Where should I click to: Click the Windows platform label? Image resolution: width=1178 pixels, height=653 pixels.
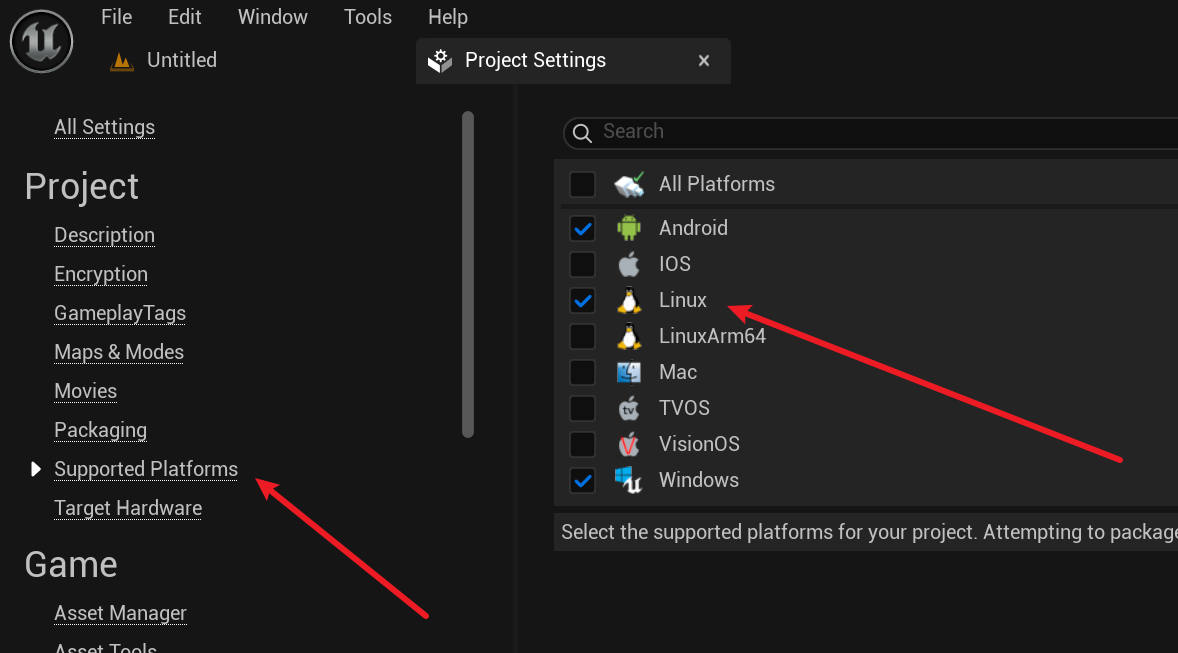pyautogui.click(x=699, y=480)
